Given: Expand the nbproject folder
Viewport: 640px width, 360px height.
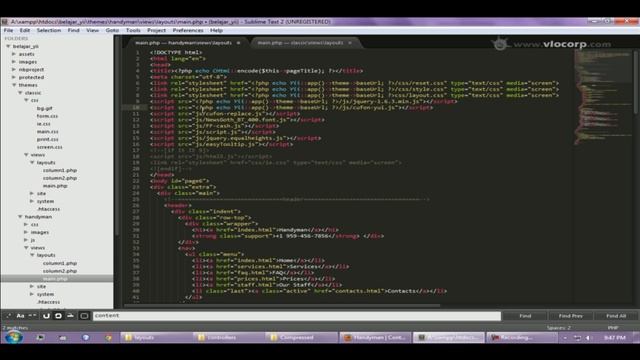Looking at the screenshot, I should point(14,69).
